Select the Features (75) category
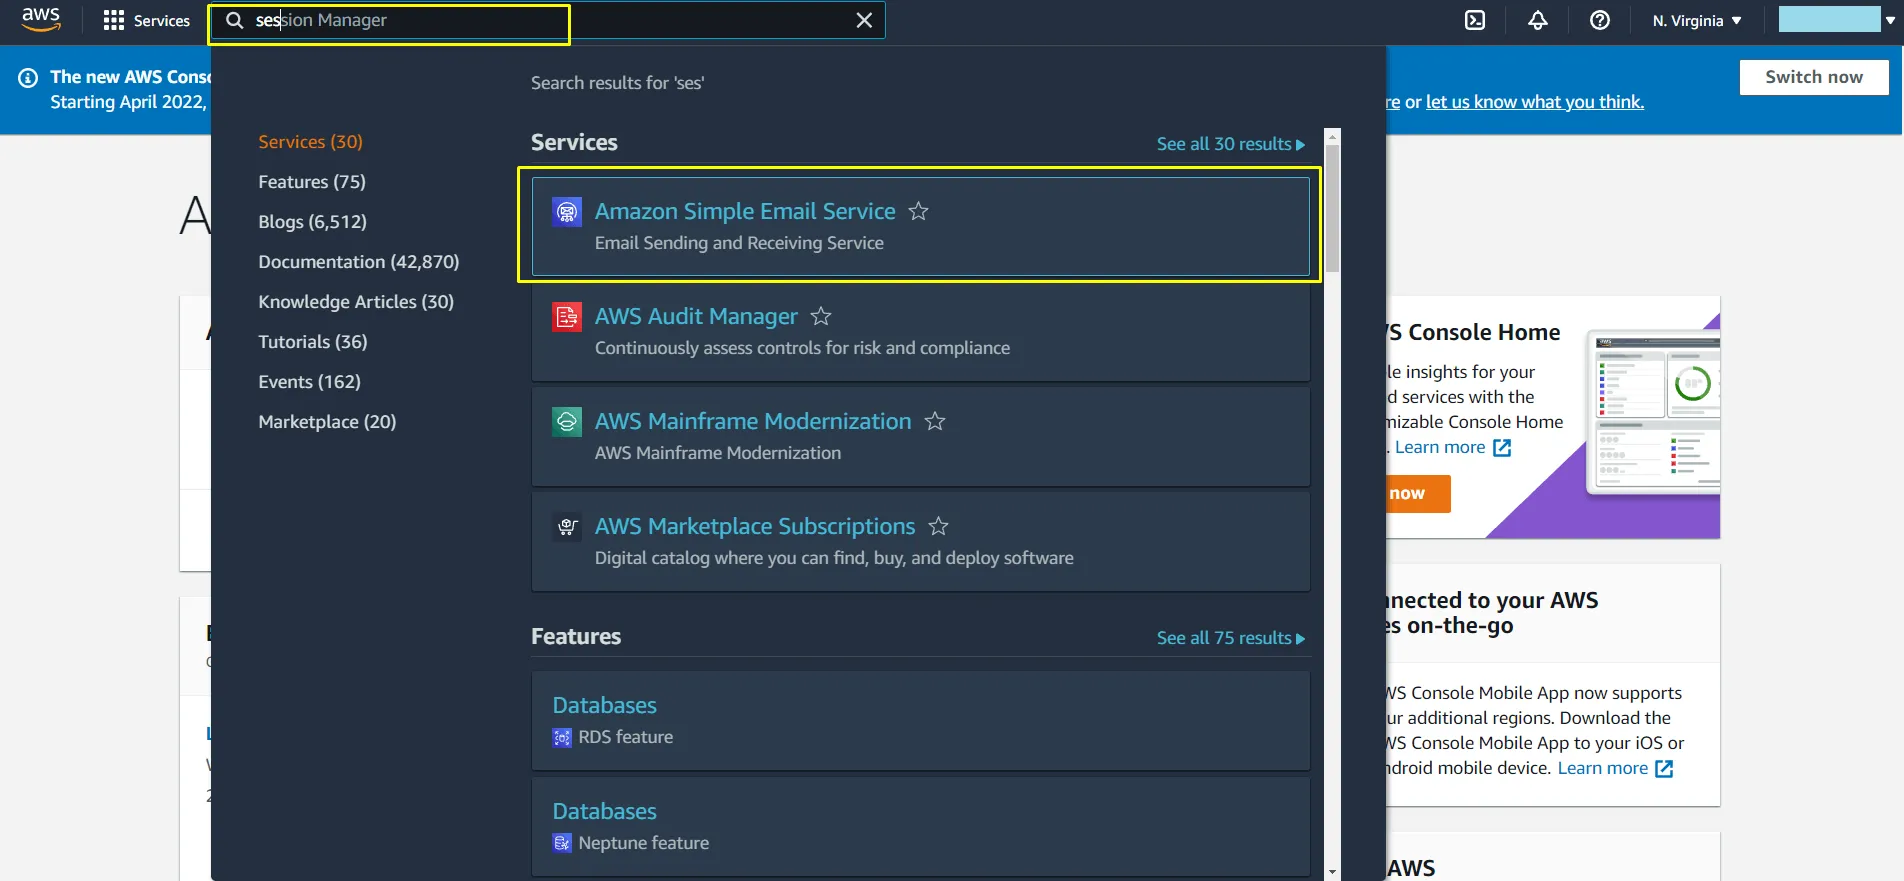This screenshot has width=1904, height=881. point(312,182)
